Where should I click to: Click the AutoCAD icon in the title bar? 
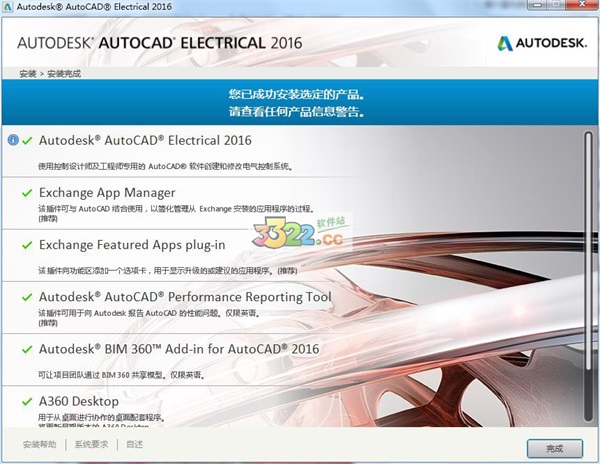click(8, 7)
